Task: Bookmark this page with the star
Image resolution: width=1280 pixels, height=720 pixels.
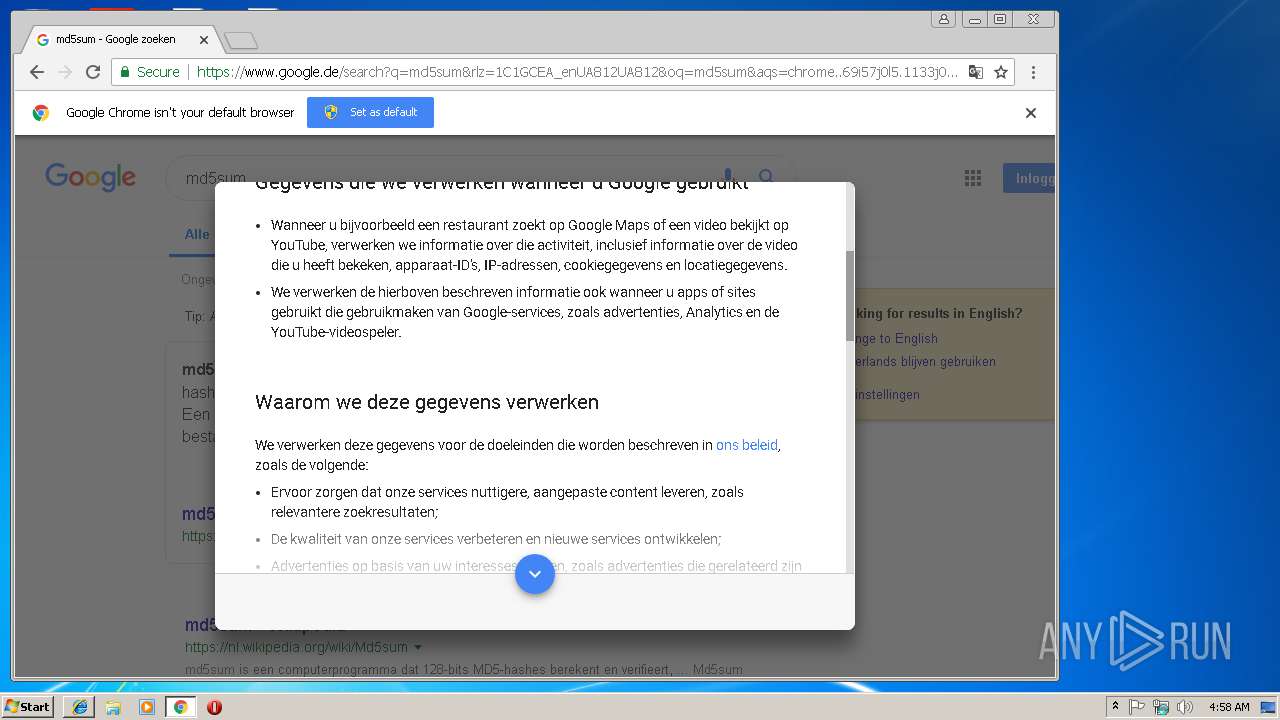Action: click(1000, 72)
